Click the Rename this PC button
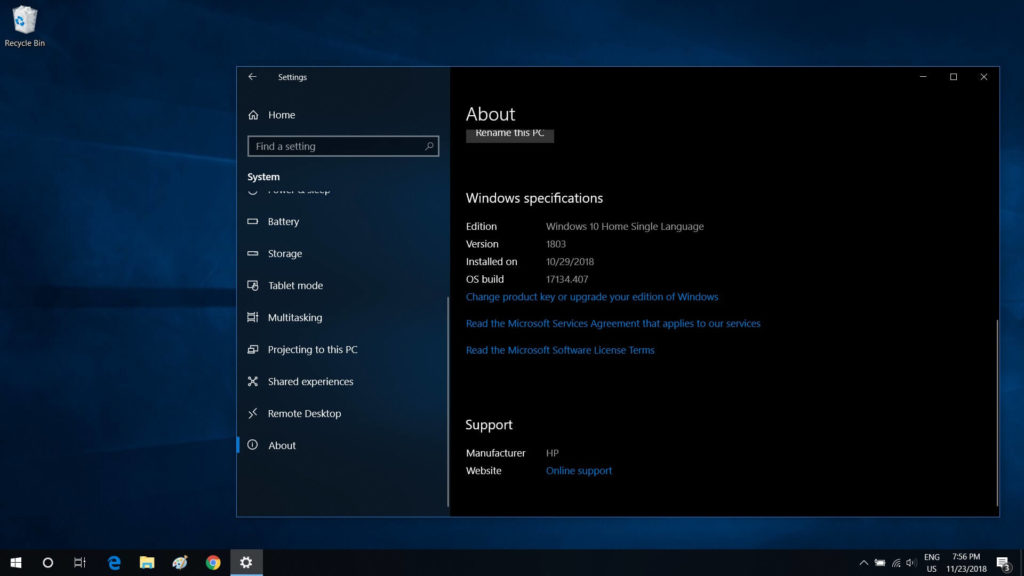 510,133
